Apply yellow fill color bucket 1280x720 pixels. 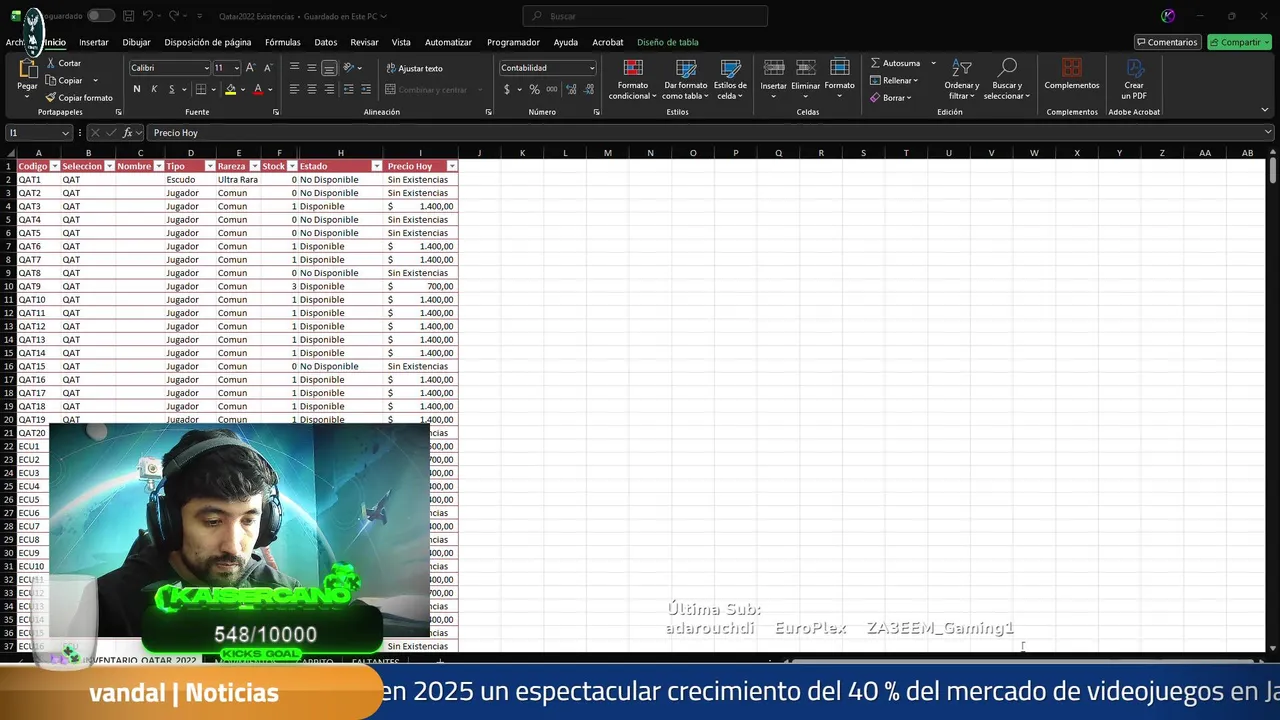click(x=230, y=89)
